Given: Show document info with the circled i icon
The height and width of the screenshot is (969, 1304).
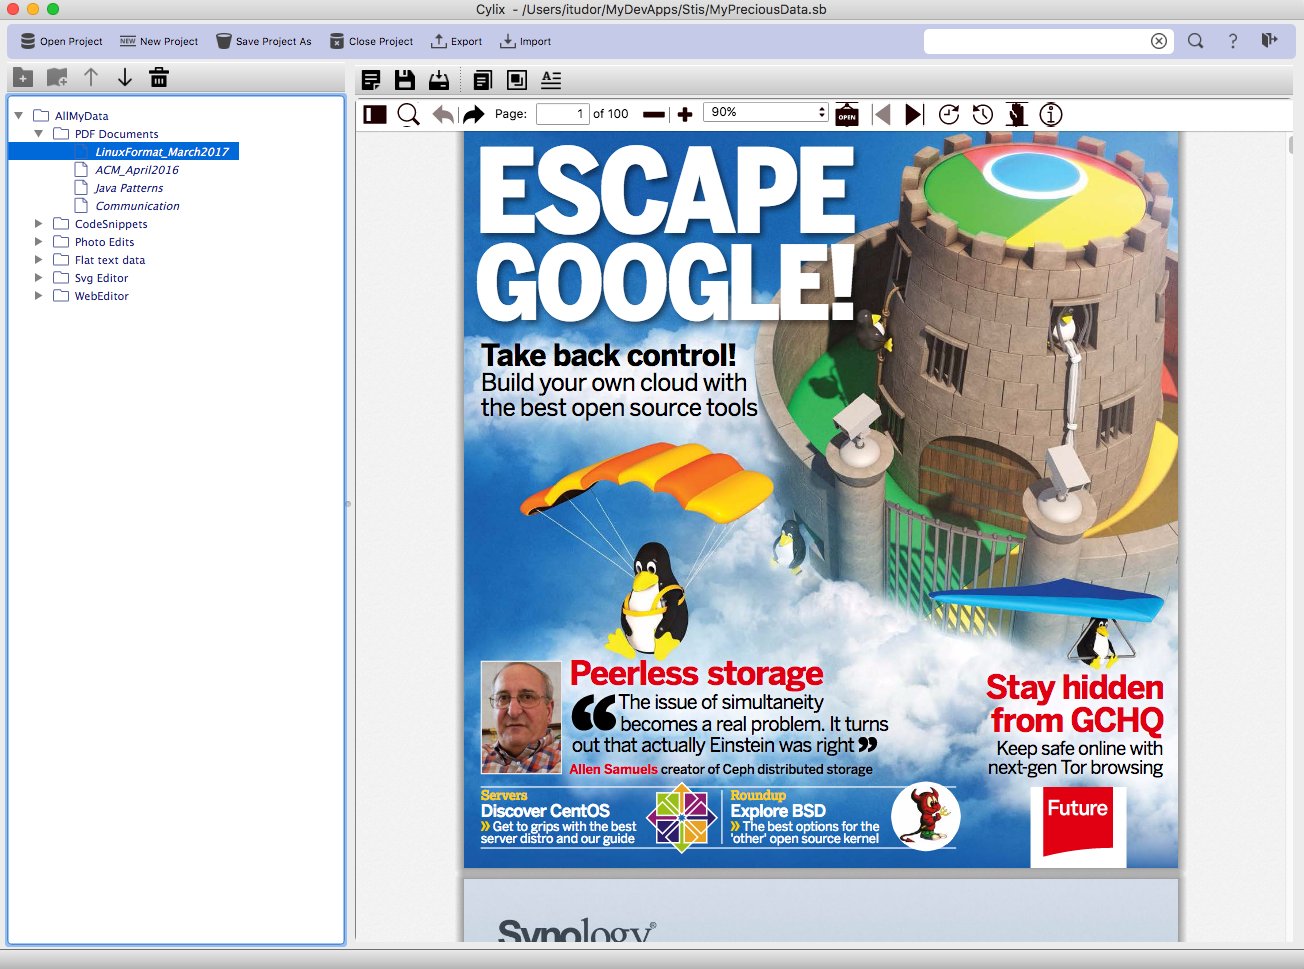Looking at the screenshot, I should [x=1050, y=114].
